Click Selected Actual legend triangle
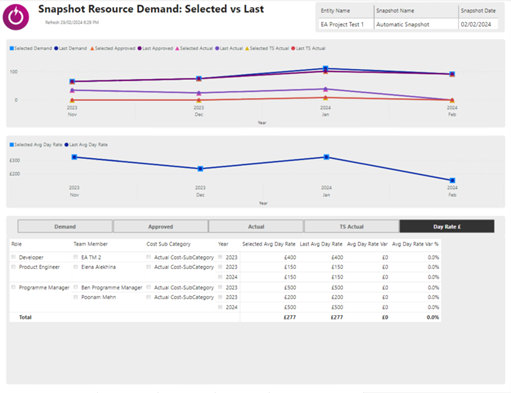 177,48
